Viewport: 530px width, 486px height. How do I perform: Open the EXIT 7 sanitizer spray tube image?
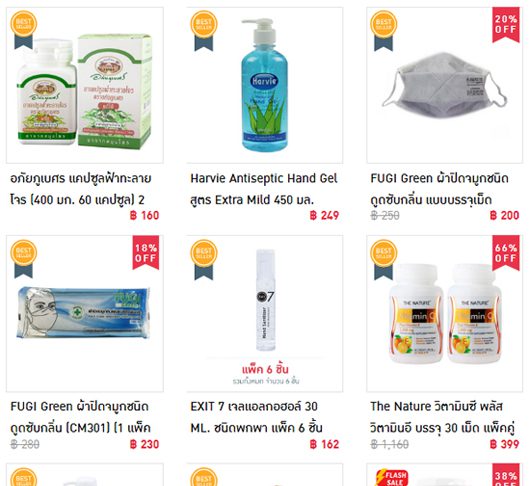pos(266,300)
